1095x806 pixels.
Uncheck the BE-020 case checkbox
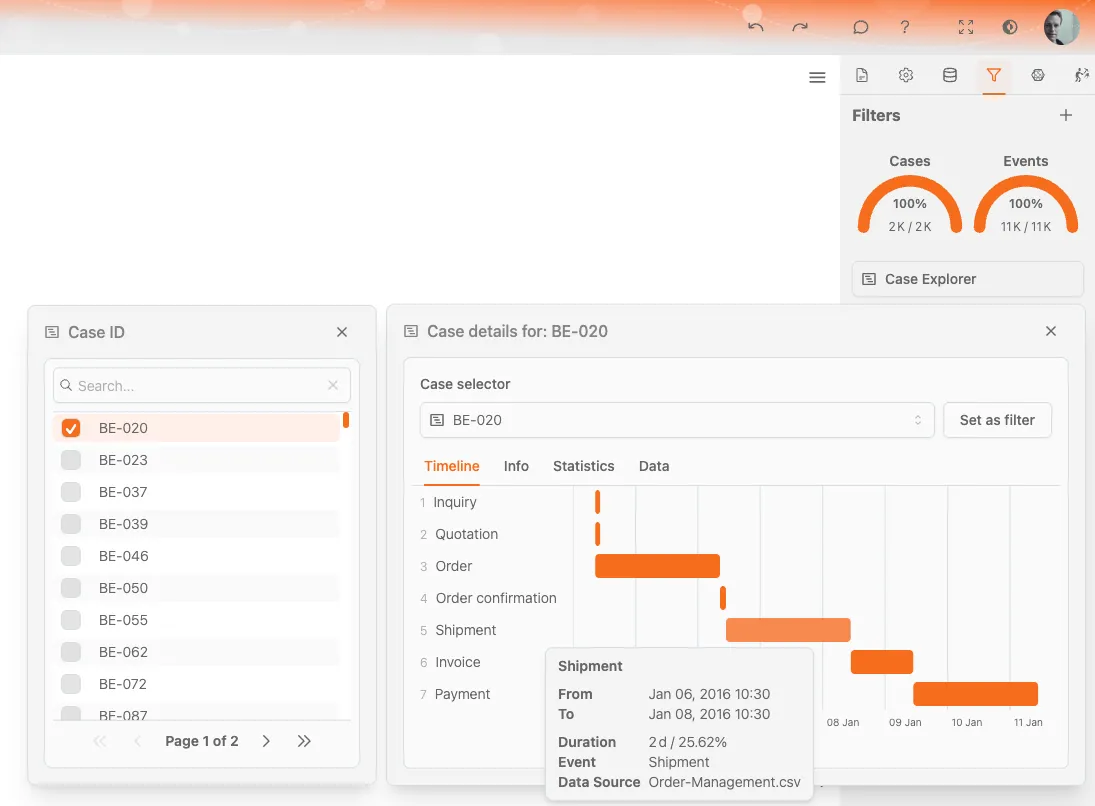point(71,428)
